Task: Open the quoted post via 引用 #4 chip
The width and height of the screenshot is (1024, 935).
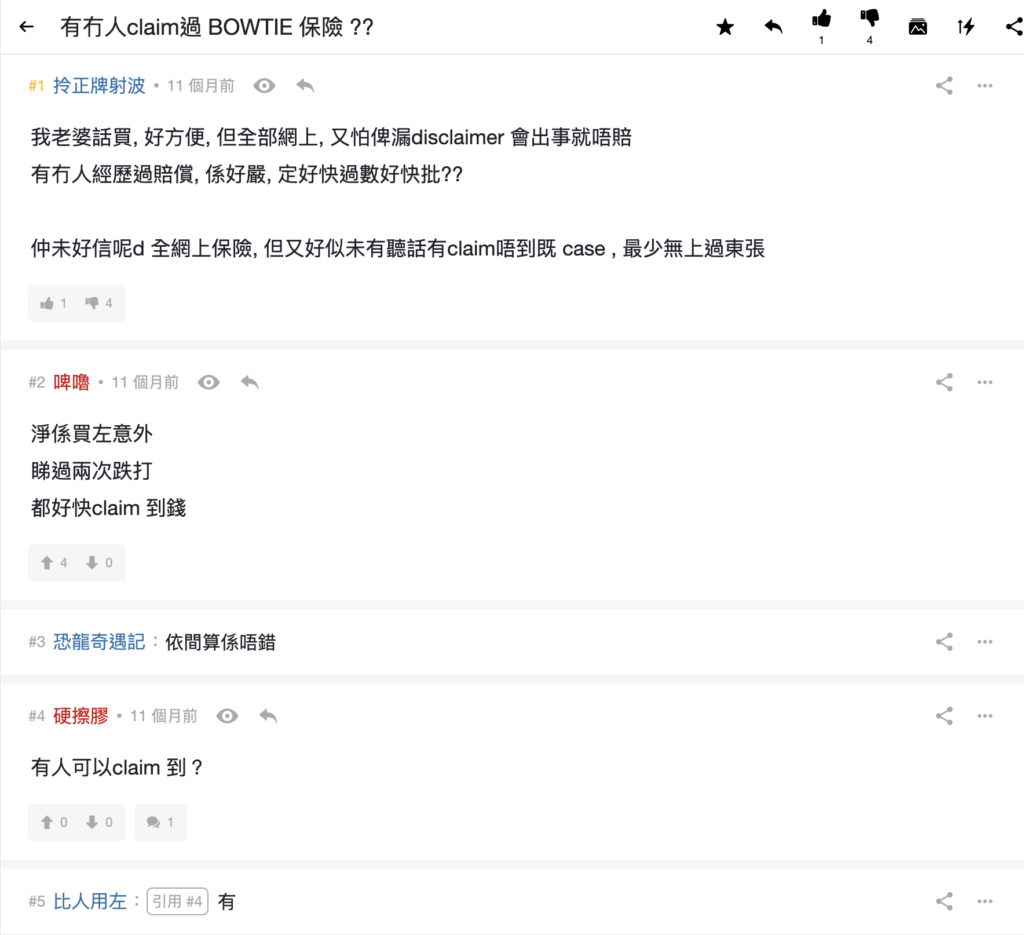Action: 176,901
